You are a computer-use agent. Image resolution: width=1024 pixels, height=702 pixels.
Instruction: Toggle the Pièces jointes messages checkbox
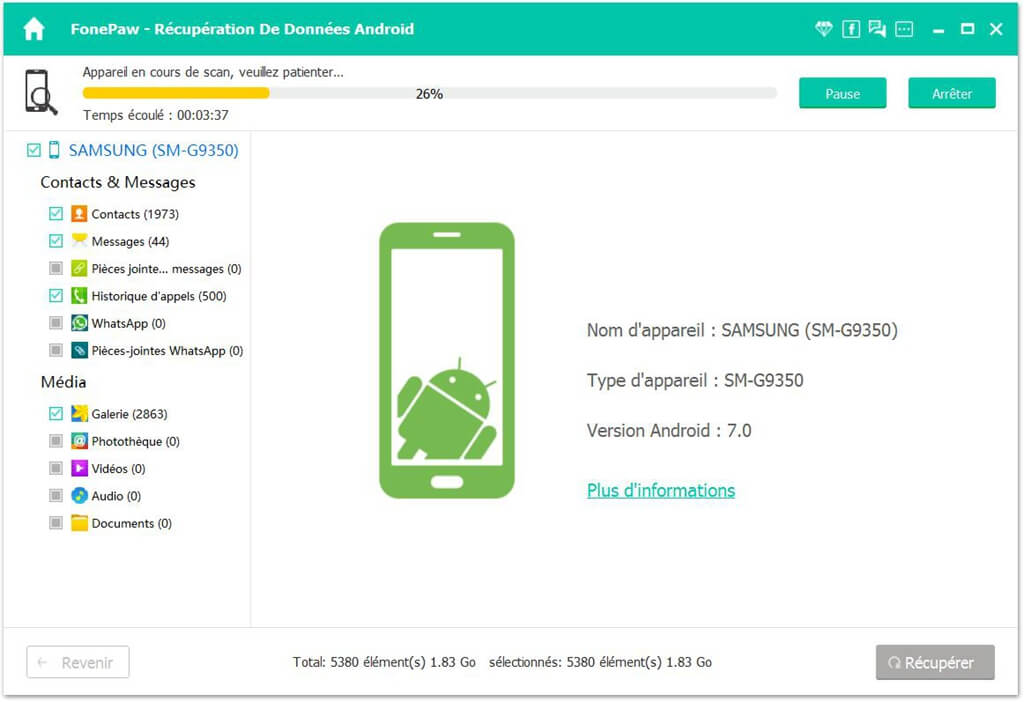[56, 268]
